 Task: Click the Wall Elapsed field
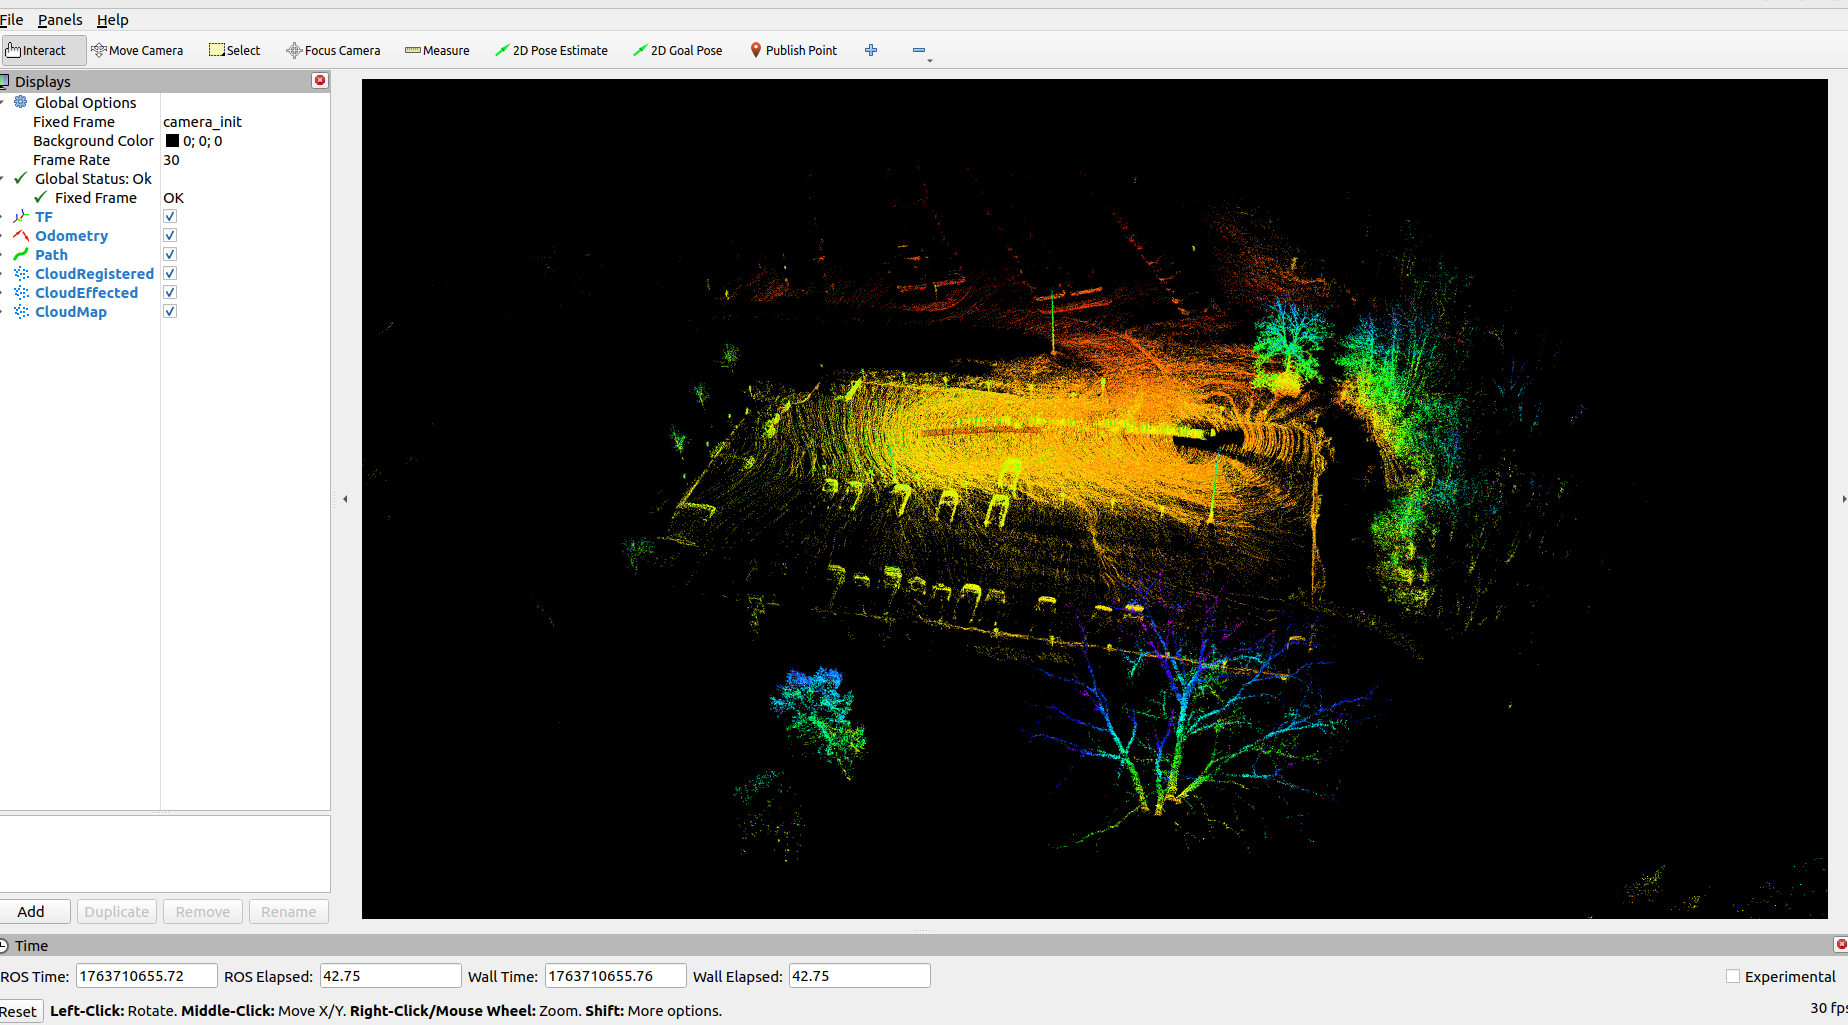coord(860,976)
